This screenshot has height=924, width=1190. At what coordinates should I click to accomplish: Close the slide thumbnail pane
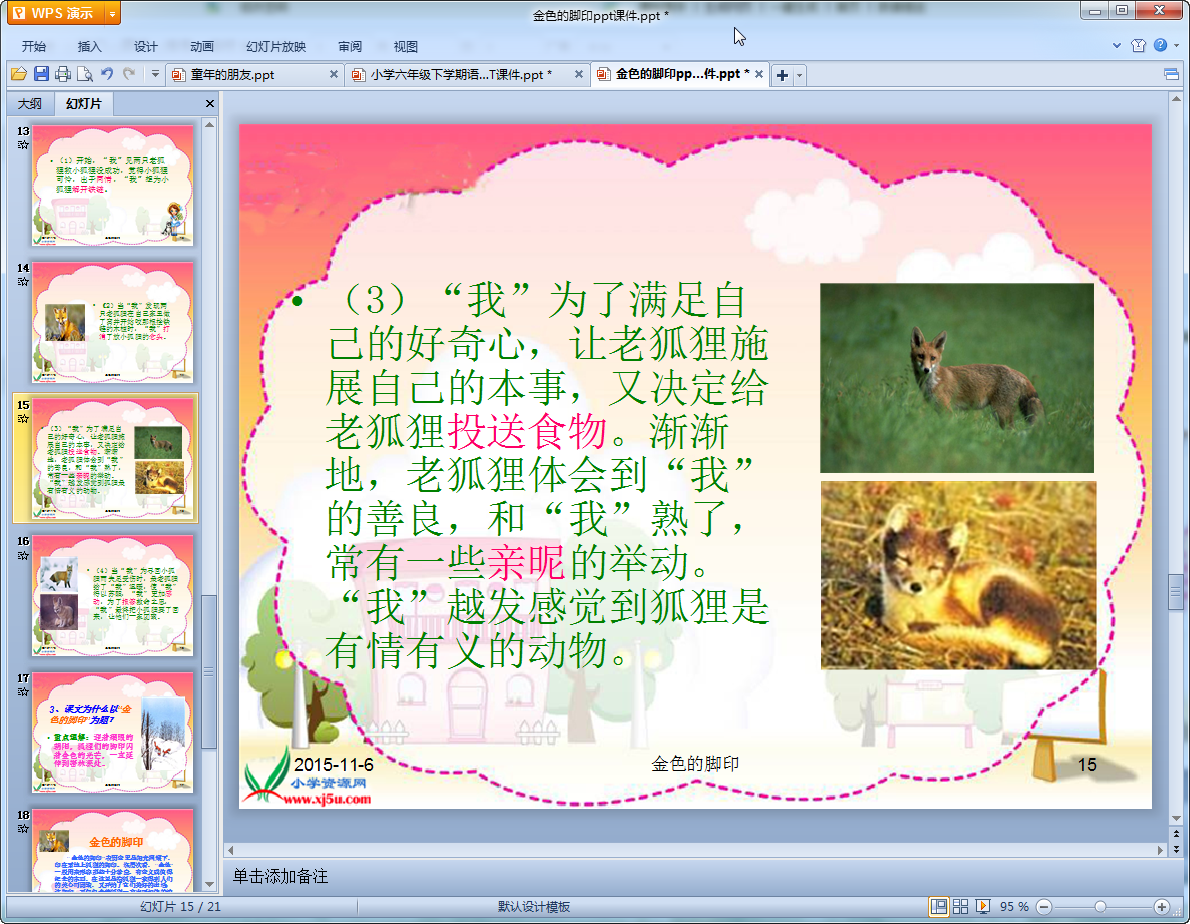tap(209, 103)
